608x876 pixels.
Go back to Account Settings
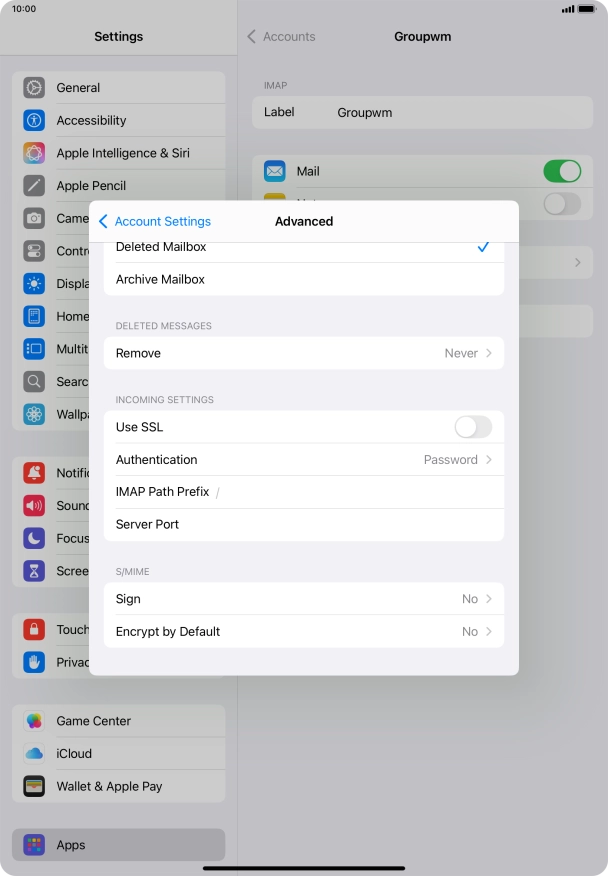pyautogui.click(x=155, y=222)
